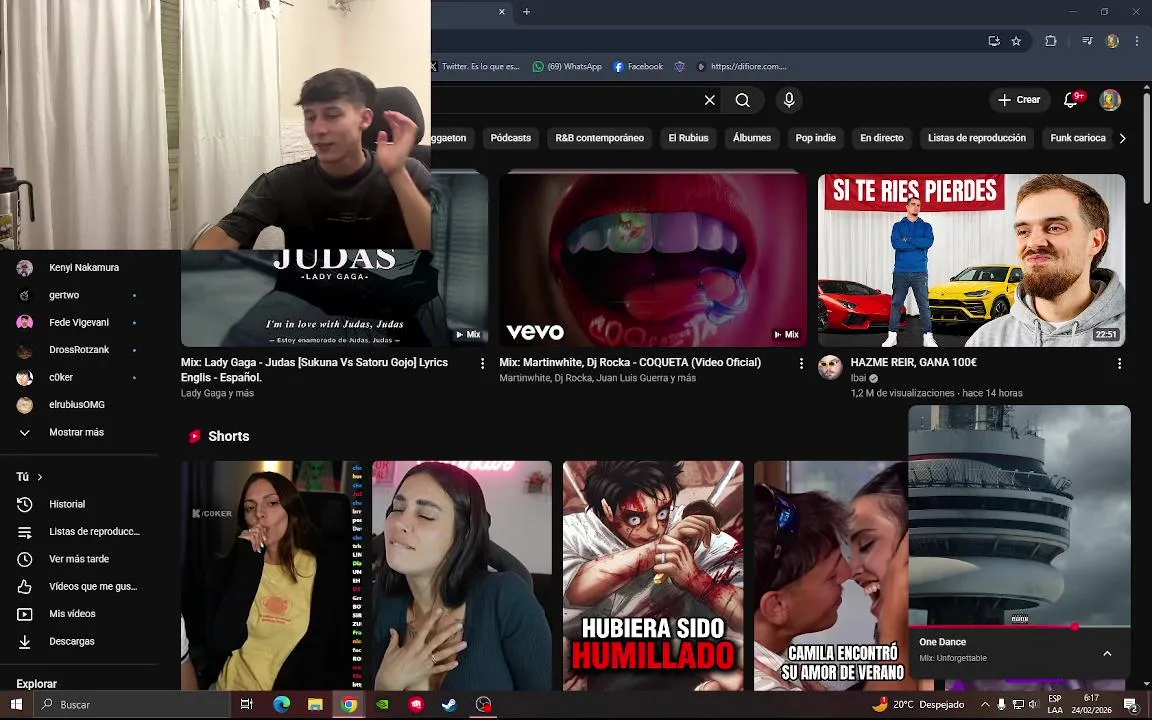1152x720 pixels.
Task: Launch Microsoft Edge from the taskbar
Action: coord(281,705)
